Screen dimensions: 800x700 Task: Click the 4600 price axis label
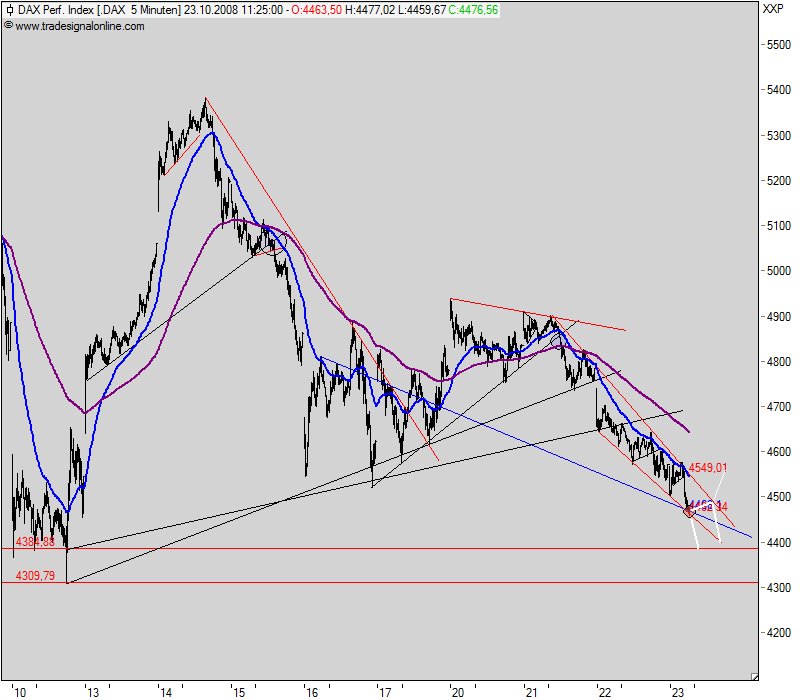(779, 452)
